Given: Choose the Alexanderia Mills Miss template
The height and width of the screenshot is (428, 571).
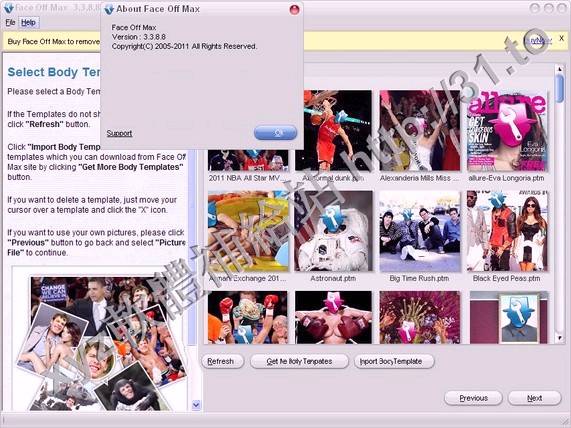Looking at the screenshot, I should [x=420, y=131].
